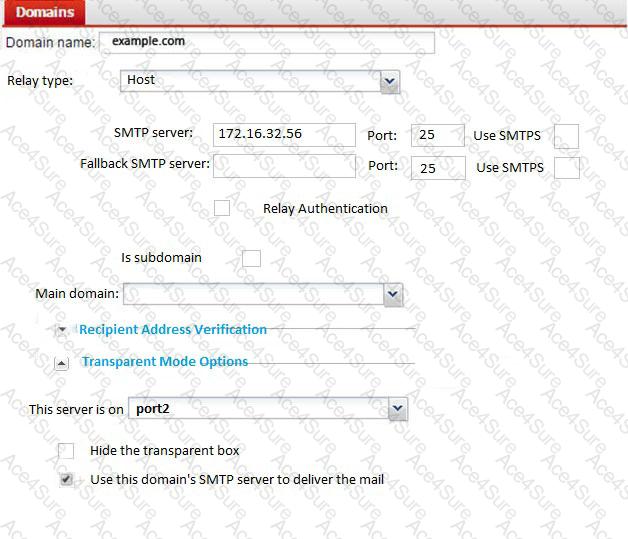
Task: Check Hide the transparent box
Action: pos(66,451)
